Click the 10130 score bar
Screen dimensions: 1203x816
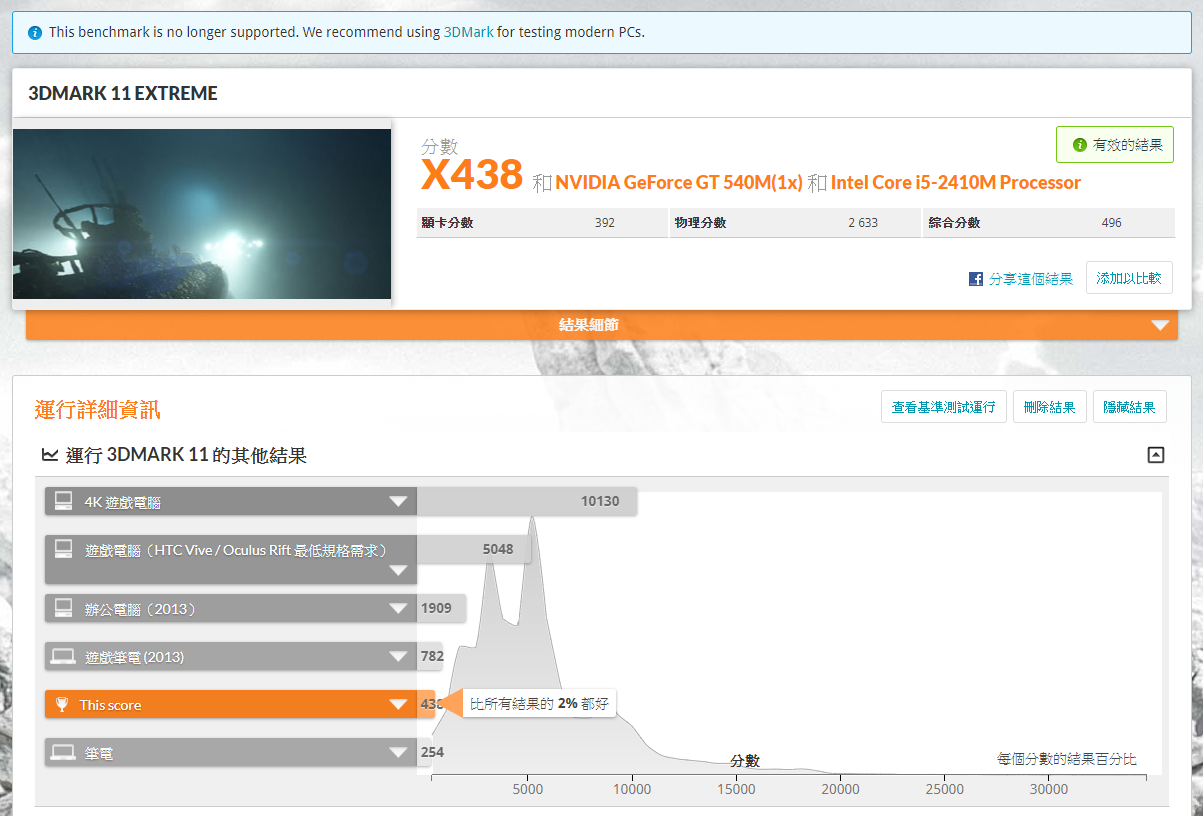pyautogui.click(x=527, y=501)
